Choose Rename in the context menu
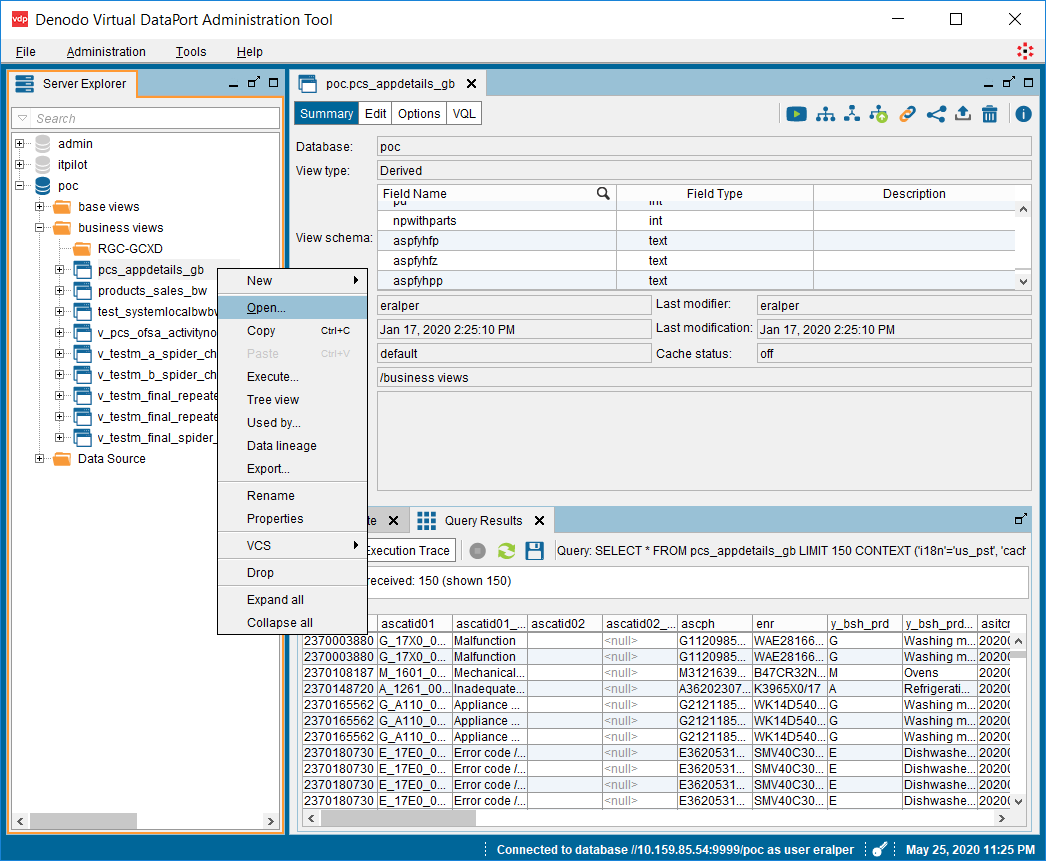The width and height of the screenshot is (1046, 861). pos(292,496)
